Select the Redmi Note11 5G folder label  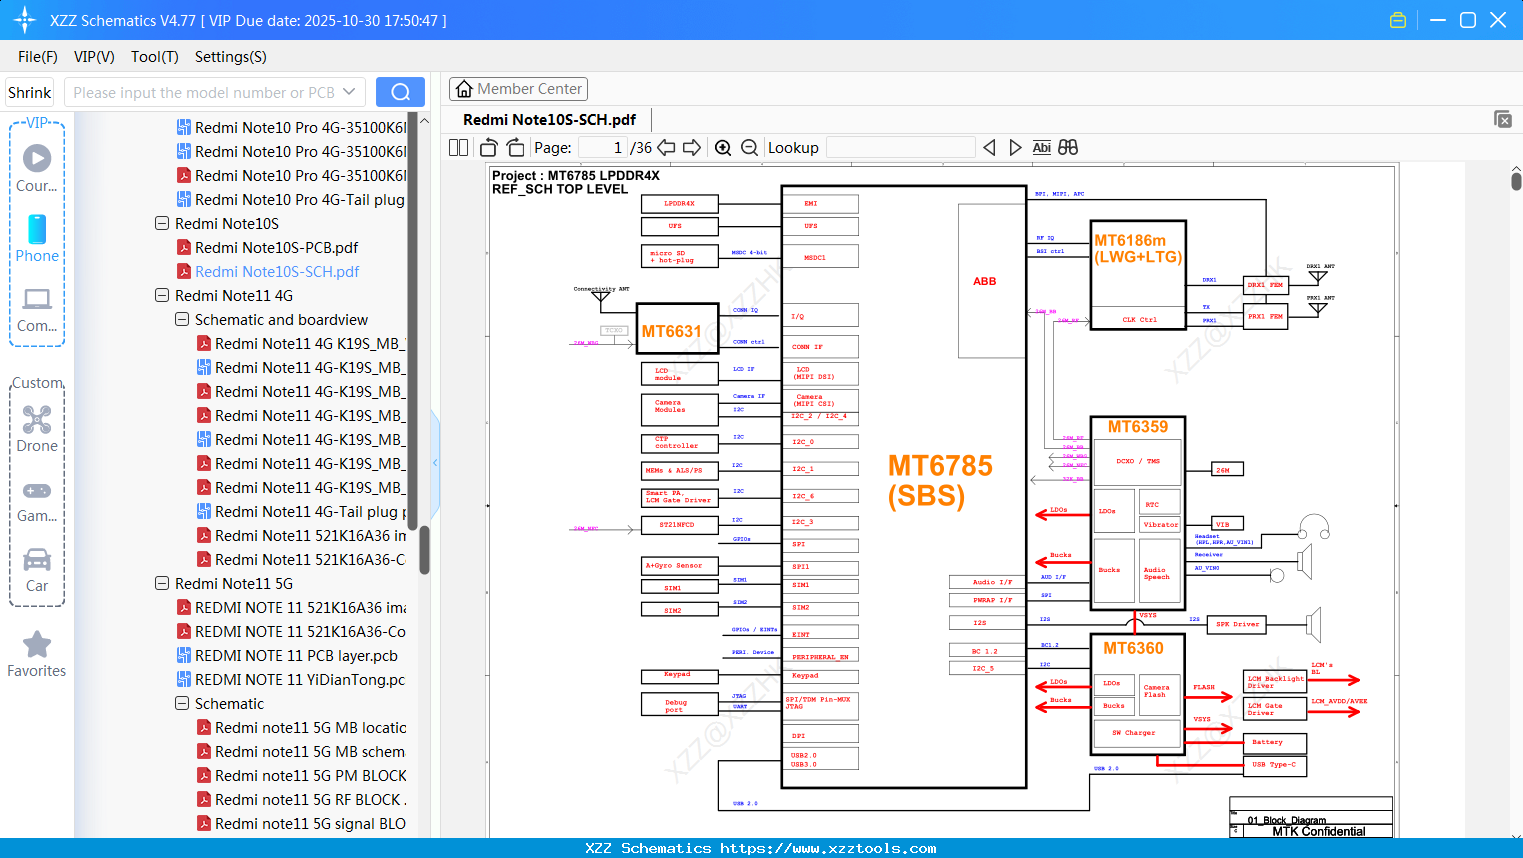pos(234,583)
